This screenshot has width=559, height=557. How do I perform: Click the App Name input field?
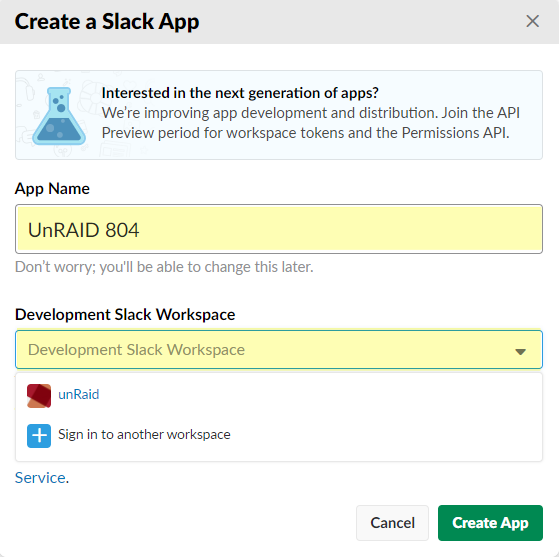pyautogui.click(x=279, y=229)
